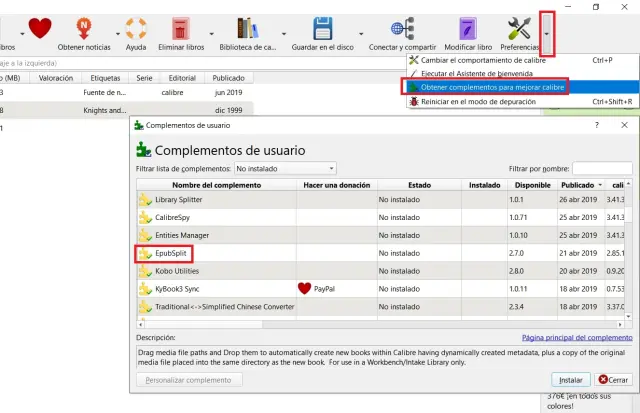Choose 'Reiniciar en el modo de depuración'
Viewport: 640px width, 413px height.
tap(480, 102)
